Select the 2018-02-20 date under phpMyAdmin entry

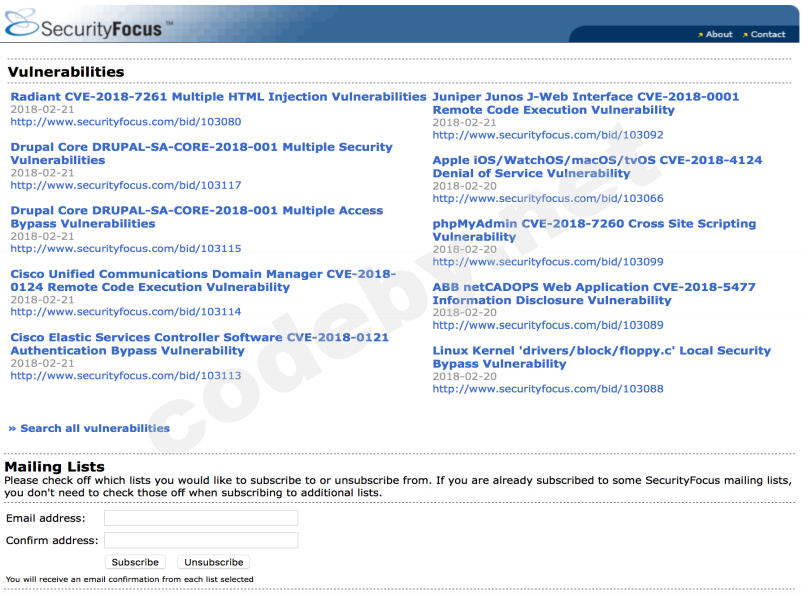tap(464, 249)
